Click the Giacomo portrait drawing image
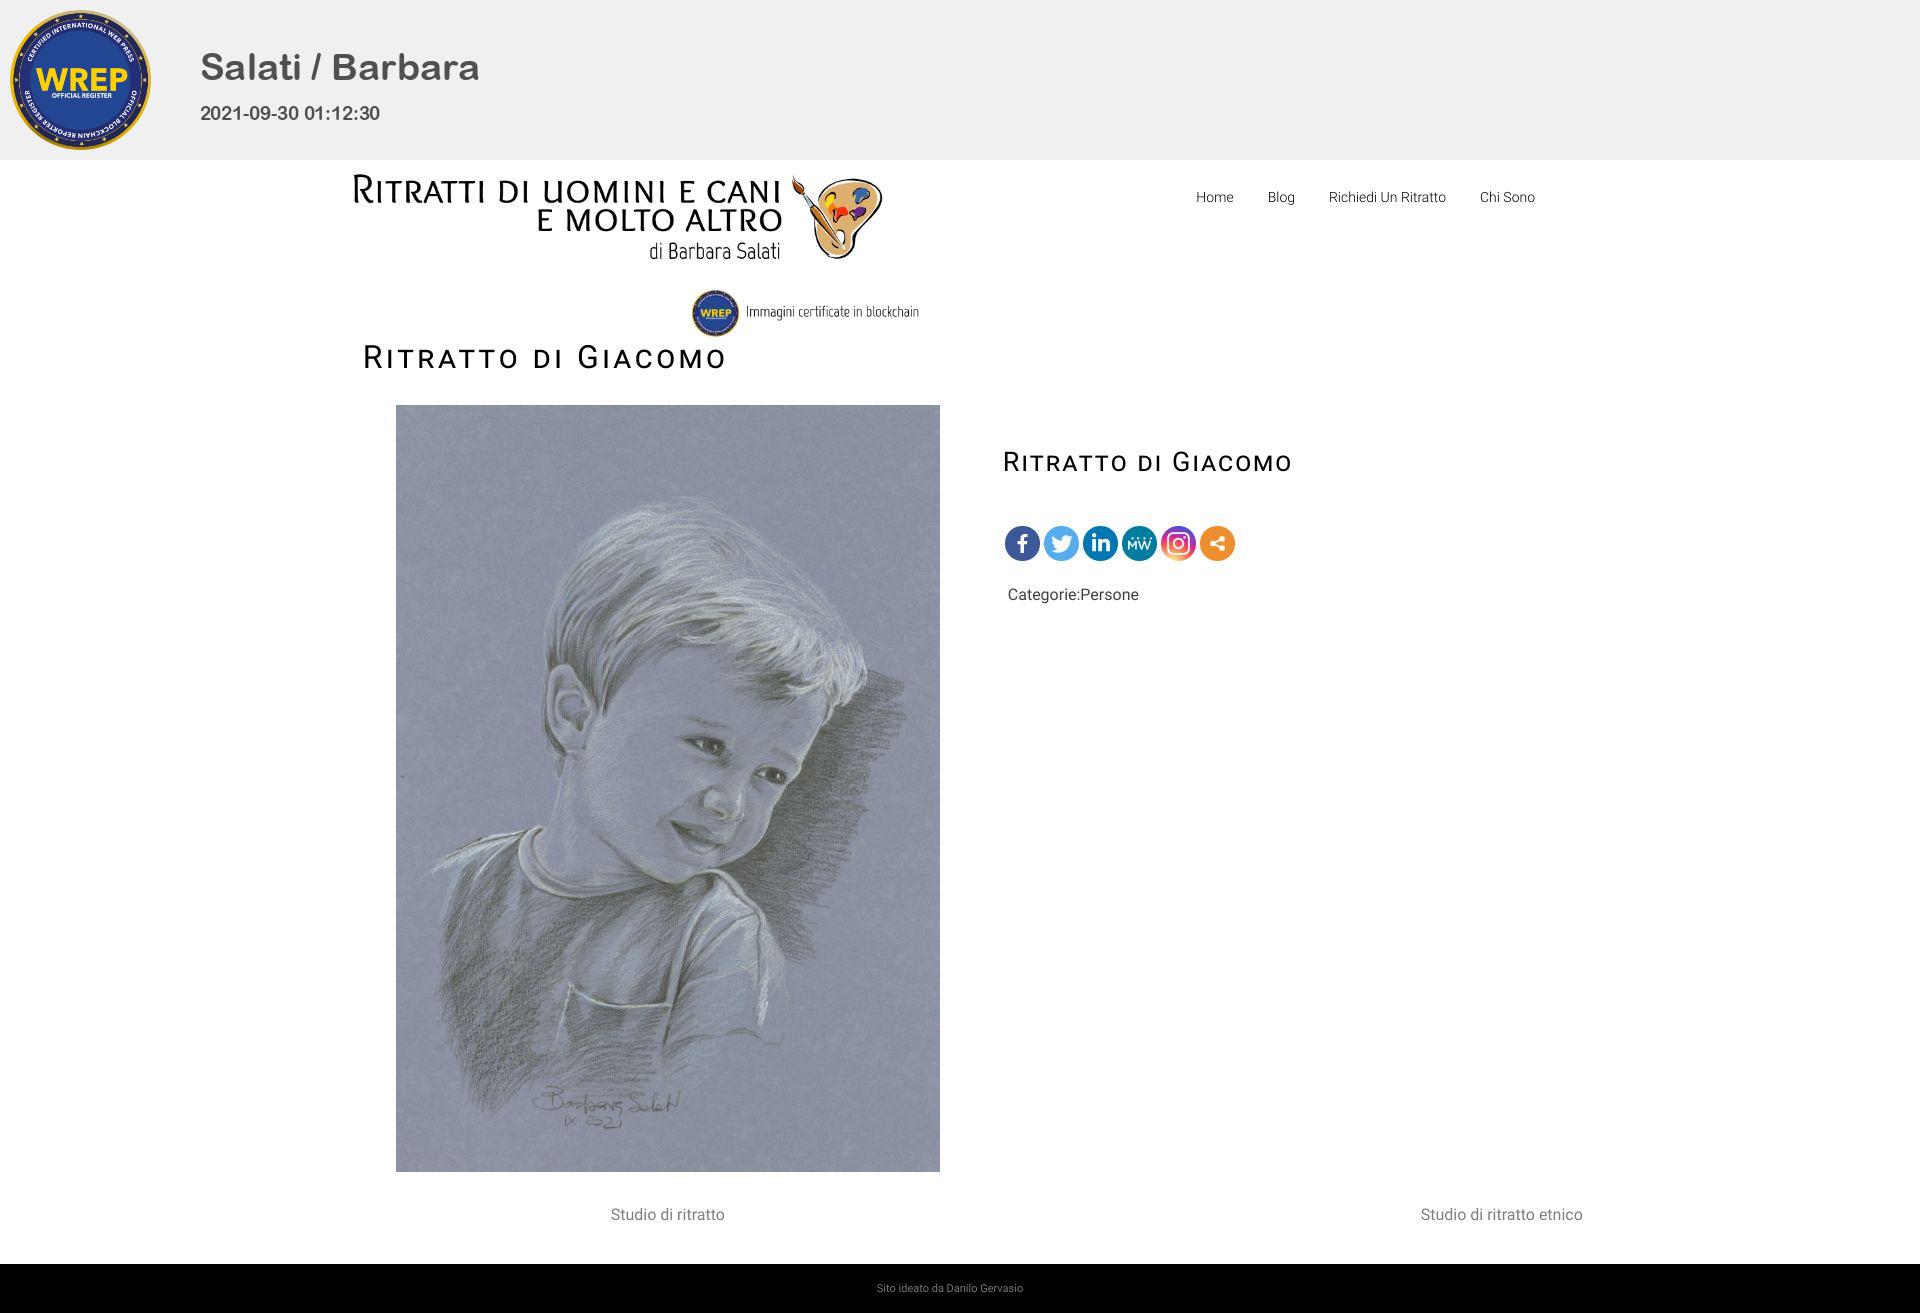This screenshot has height=1313, width=1920. (668, 788)
